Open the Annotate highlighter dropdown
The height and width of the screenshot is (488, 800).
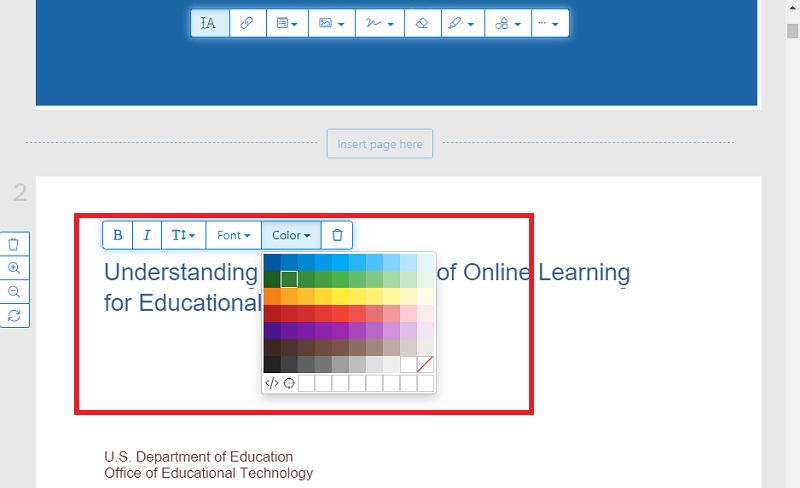463,23
